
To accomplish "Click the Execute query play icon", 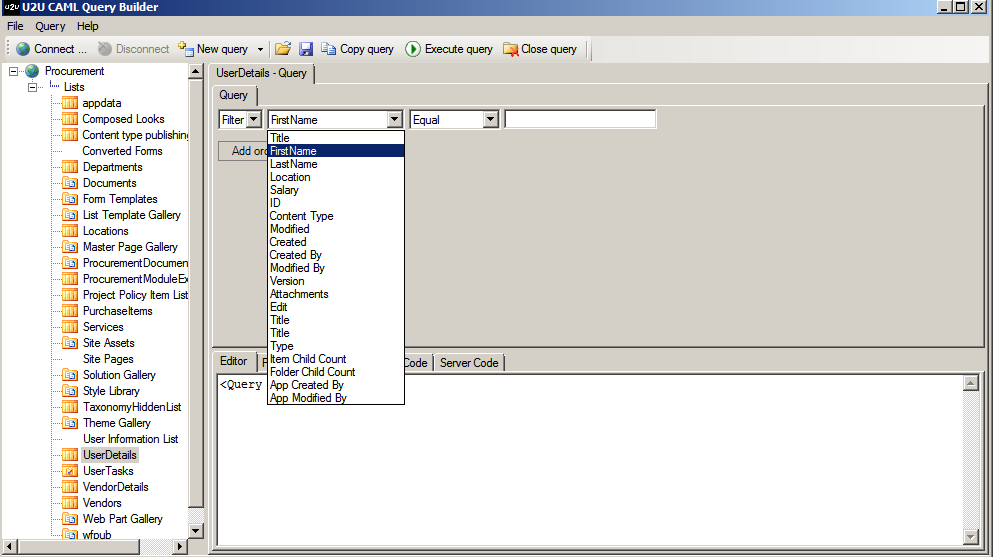I will 413,49.
